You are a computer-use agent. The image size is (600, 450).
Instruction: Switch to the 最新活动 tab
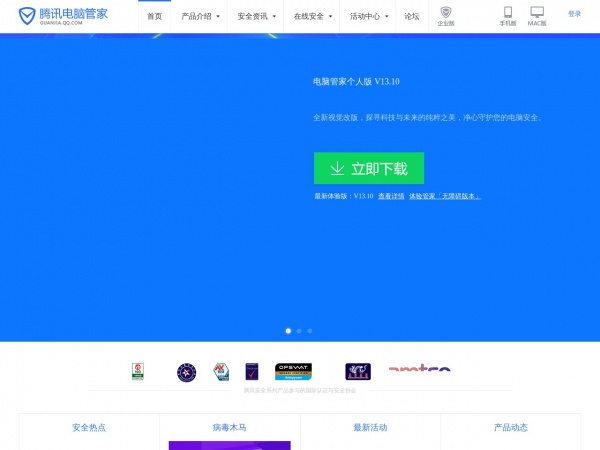click(x=370, y=427)
